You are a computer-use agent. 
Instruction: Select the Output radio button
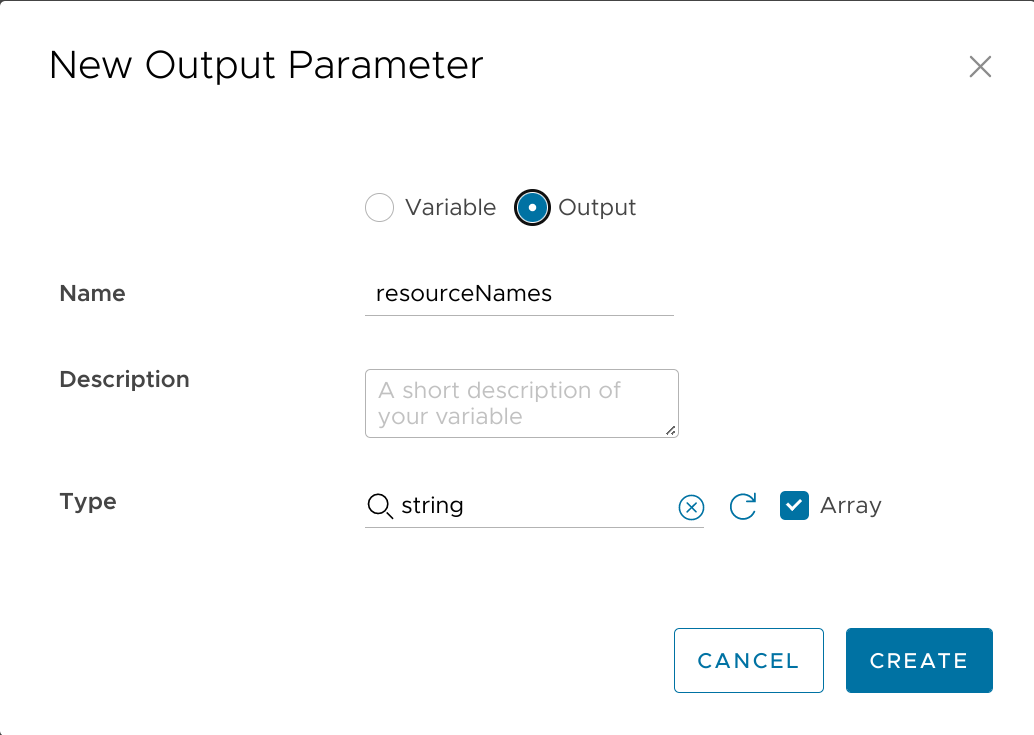tap(532, 208)
